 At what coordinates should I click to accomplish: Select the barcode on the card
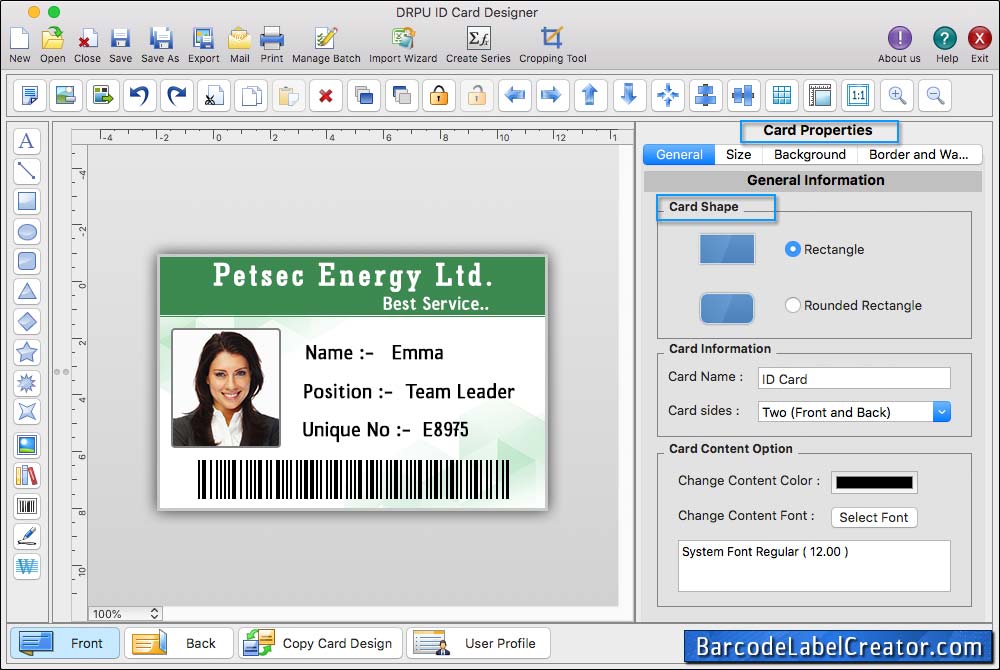point(353,479)
